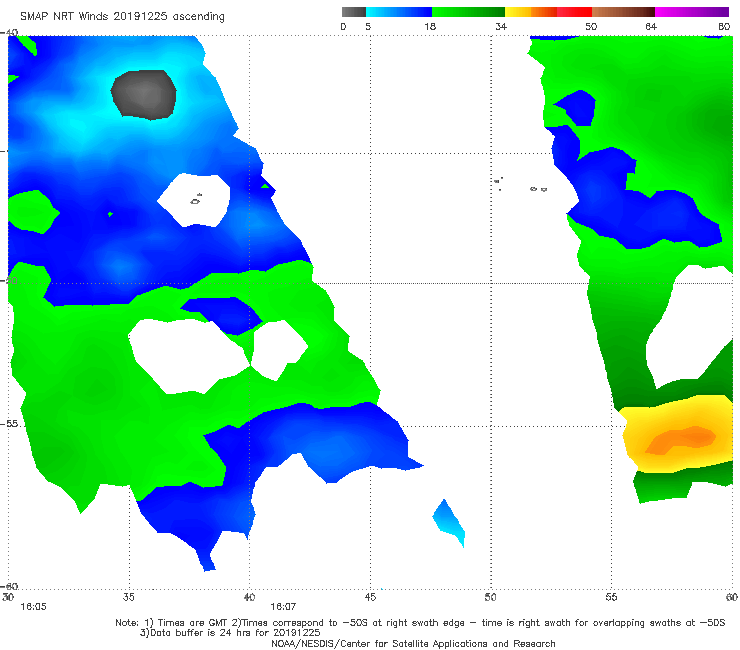Click the "NOAA/NESDIS/Center for Satellite Applications and Research" credit
This screenshot has width=740, height=650.
(x=413, y=644)
